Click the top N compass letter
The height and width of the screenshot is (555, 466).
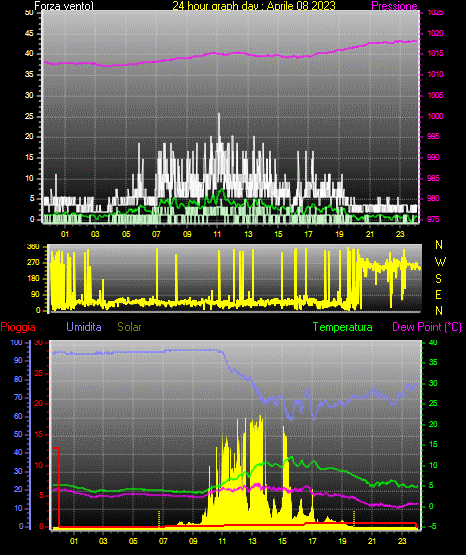439,245
